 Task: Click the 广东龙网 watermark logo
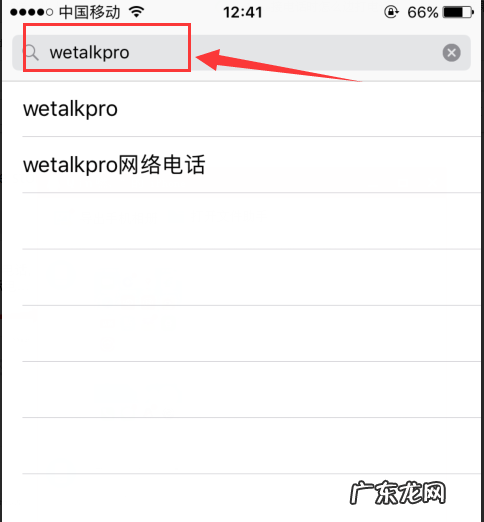398,492
